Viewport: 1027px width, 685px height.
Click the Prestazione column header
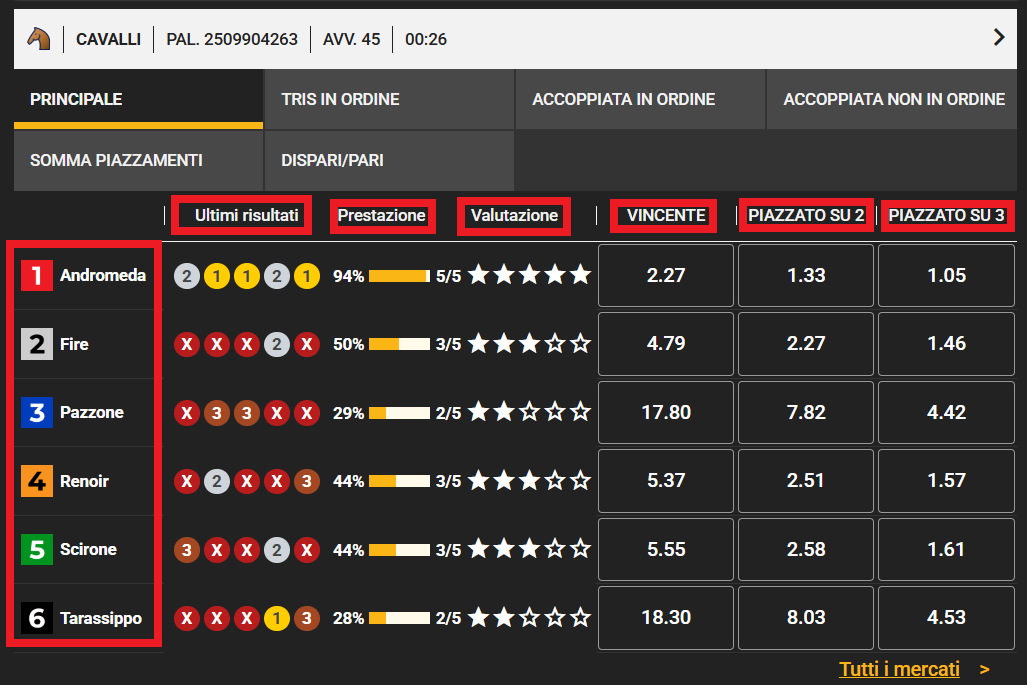click(382, 215)
